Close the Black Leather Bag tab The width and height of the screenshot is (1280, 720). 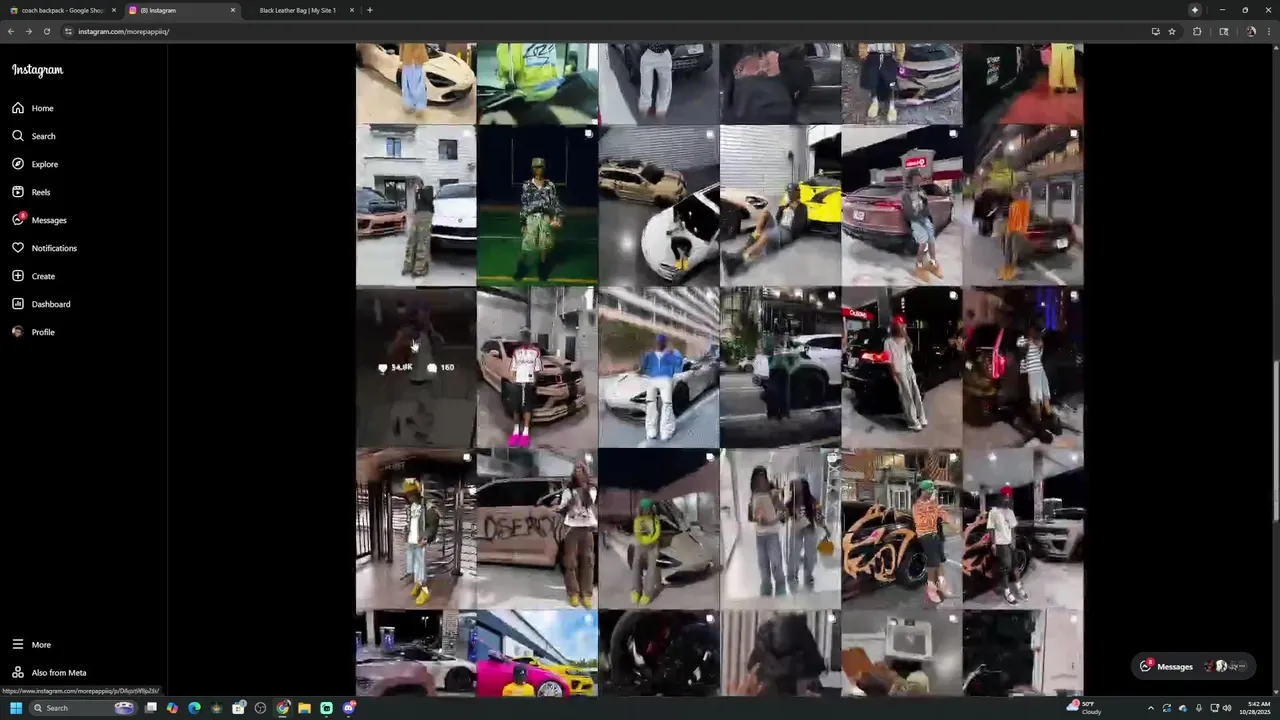coord(353,10)
